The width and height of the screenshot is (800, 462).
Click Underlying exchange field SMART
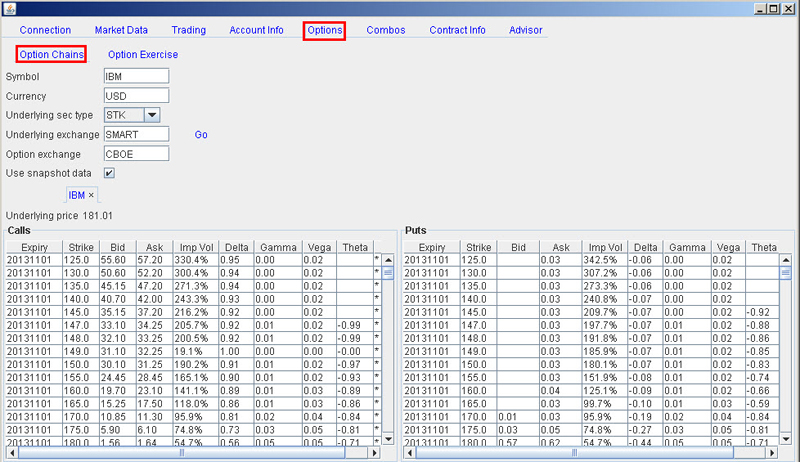136,135
